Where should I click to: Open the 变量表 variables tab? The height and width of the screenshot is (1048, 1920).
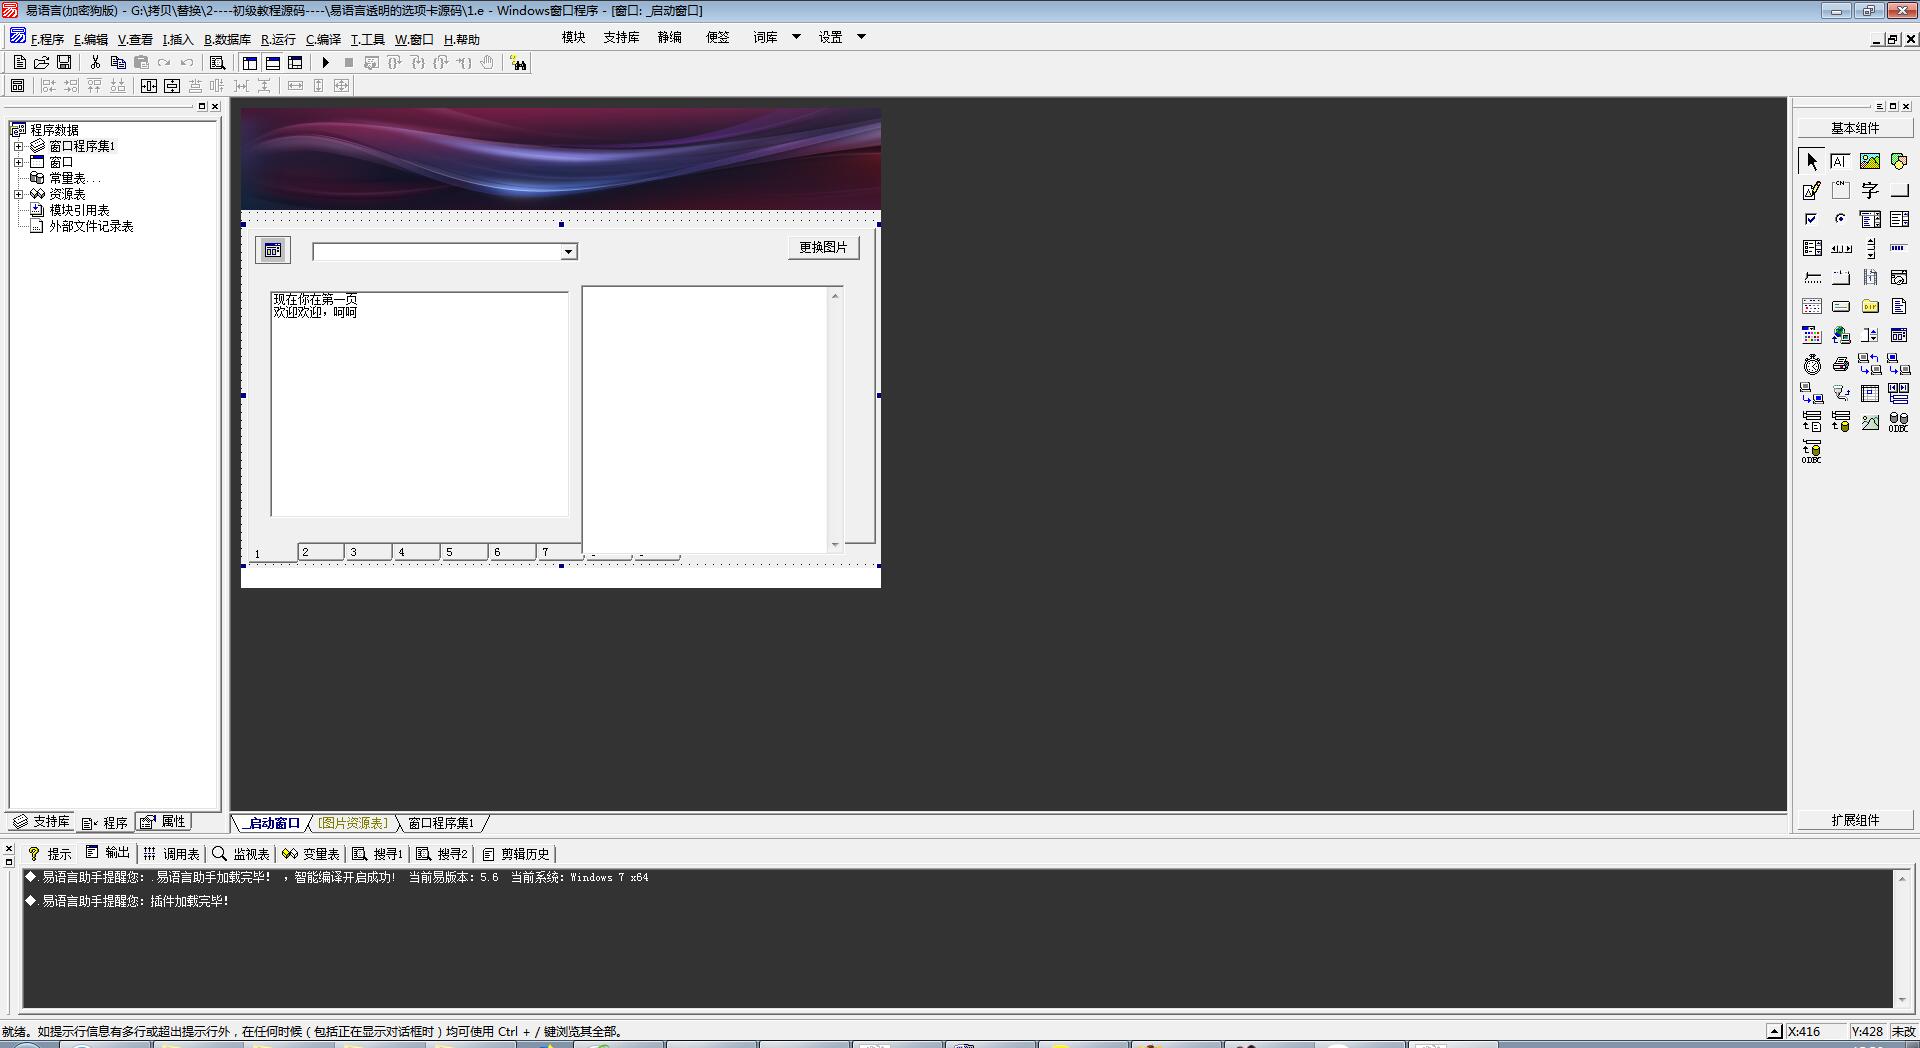311,853
